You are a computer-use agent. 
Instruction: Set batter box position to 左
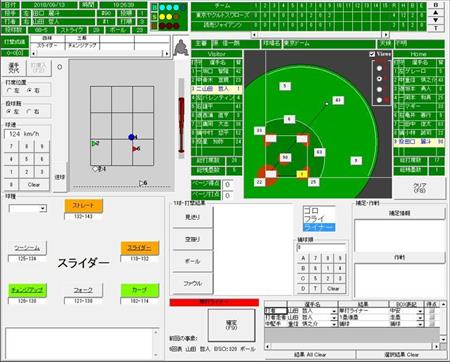click(x=9, y=90)
